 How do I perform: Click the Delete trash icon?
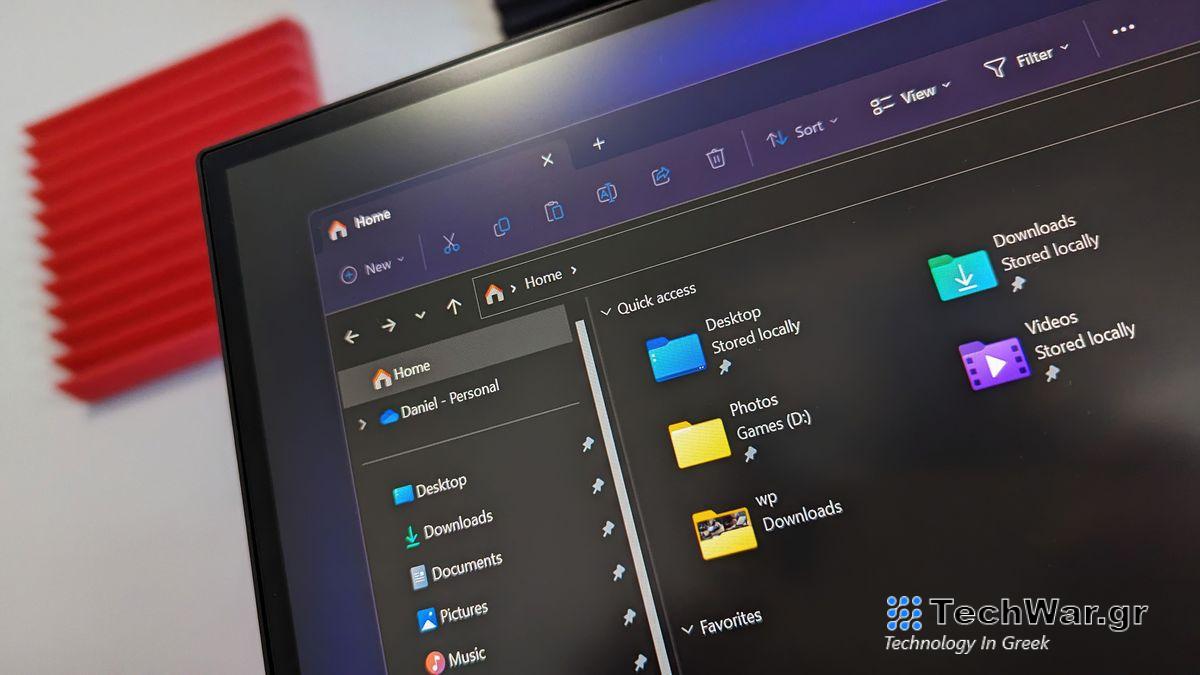[715, 157]
